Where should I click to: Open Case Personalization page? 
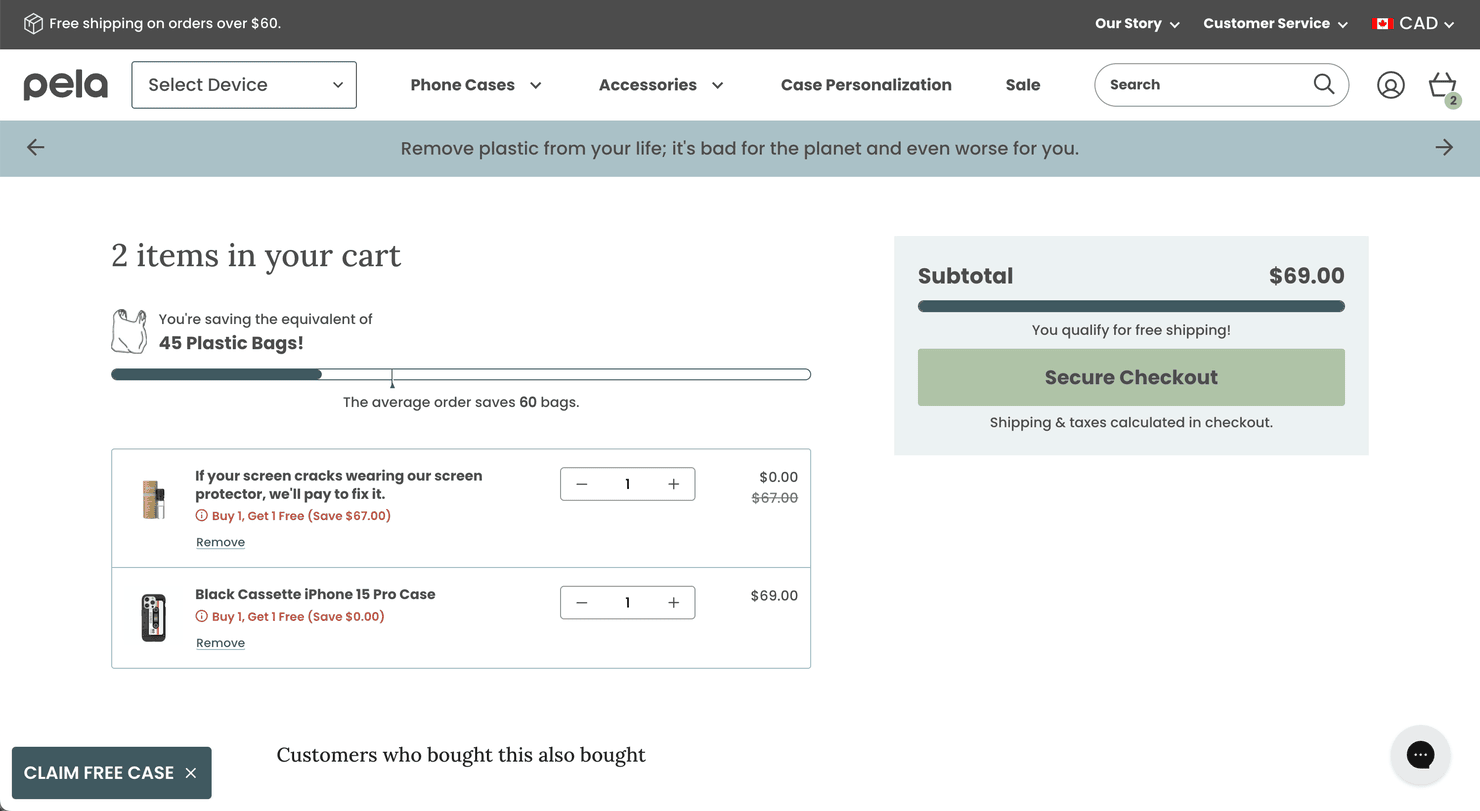point(866,85)
